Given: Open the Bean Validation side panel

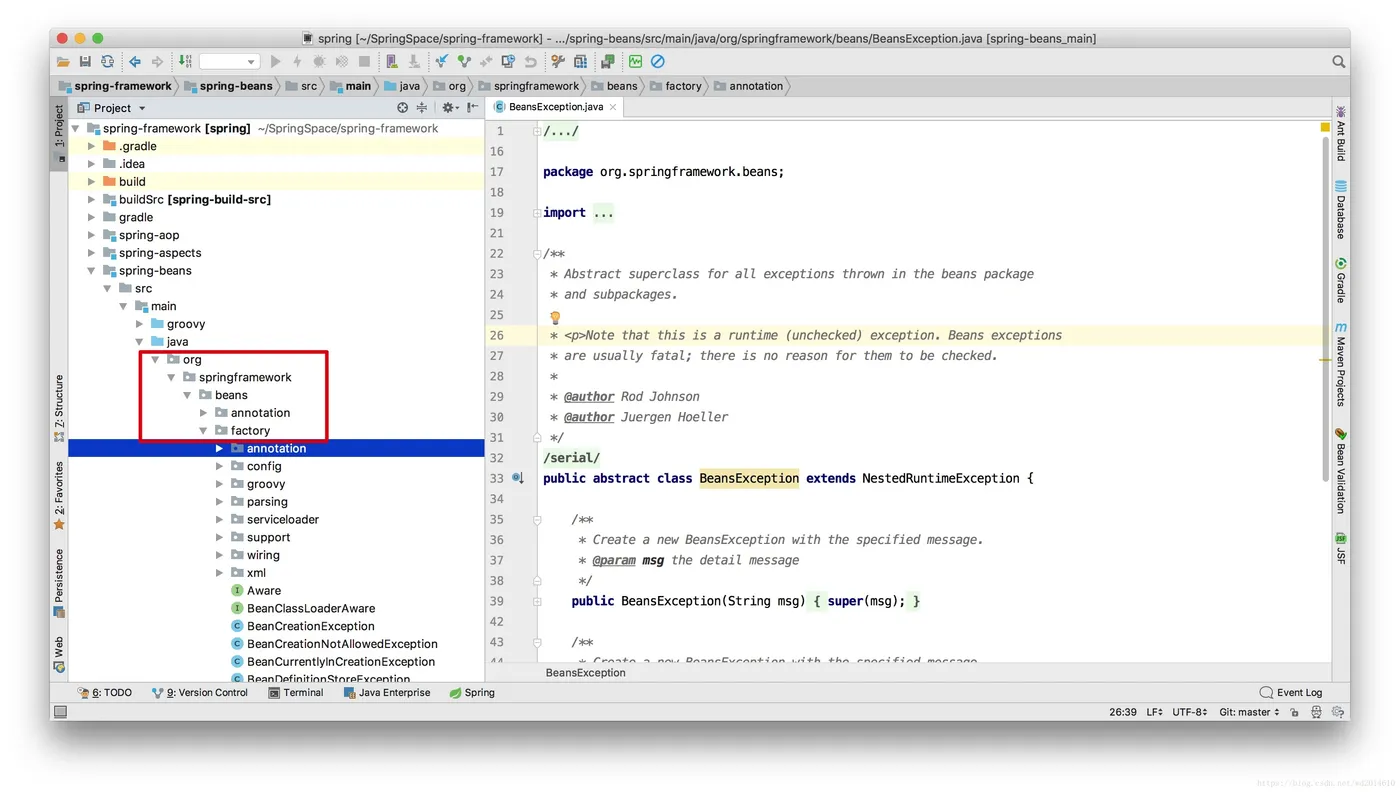Looking at the screenshot, I should click(1341, 471).
